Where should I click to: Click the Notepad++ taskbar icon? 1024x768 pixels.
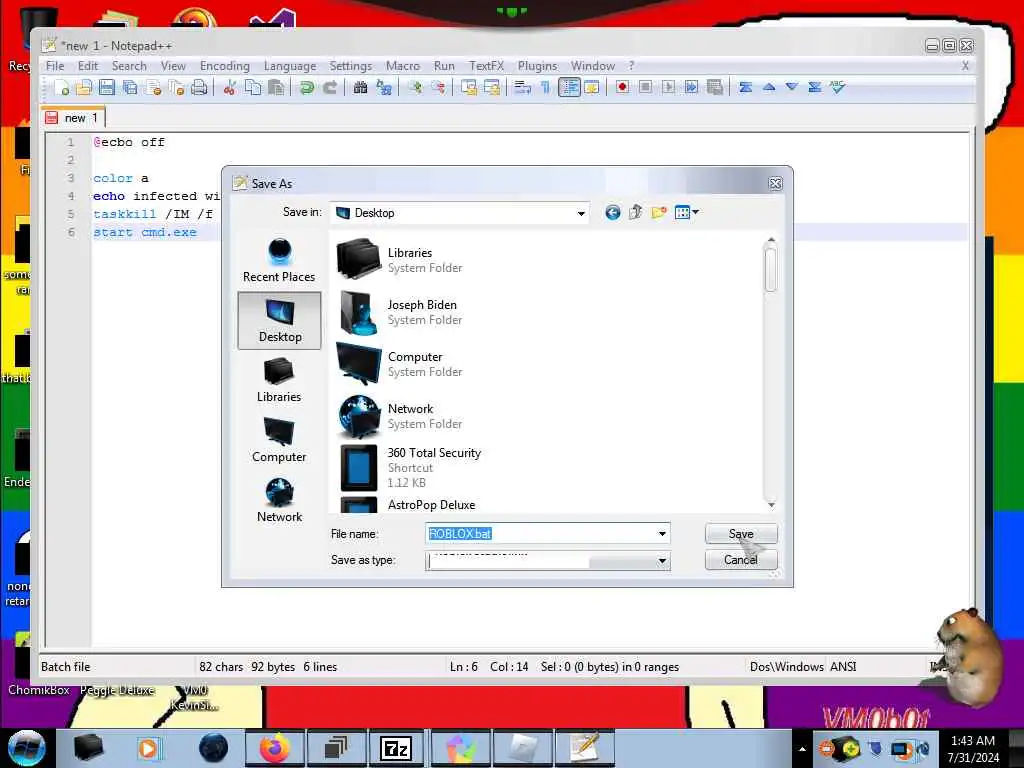point(584,748)
